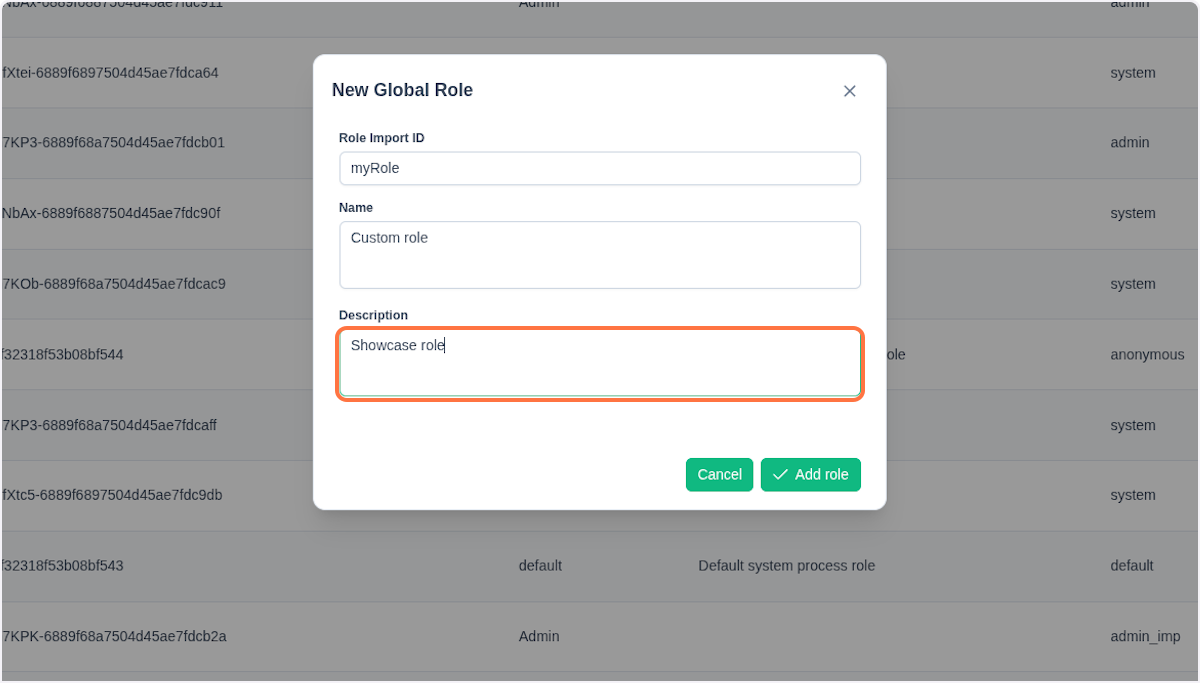Click the X icon in the dialog header

pyautogui.click(x=849, y=90)
